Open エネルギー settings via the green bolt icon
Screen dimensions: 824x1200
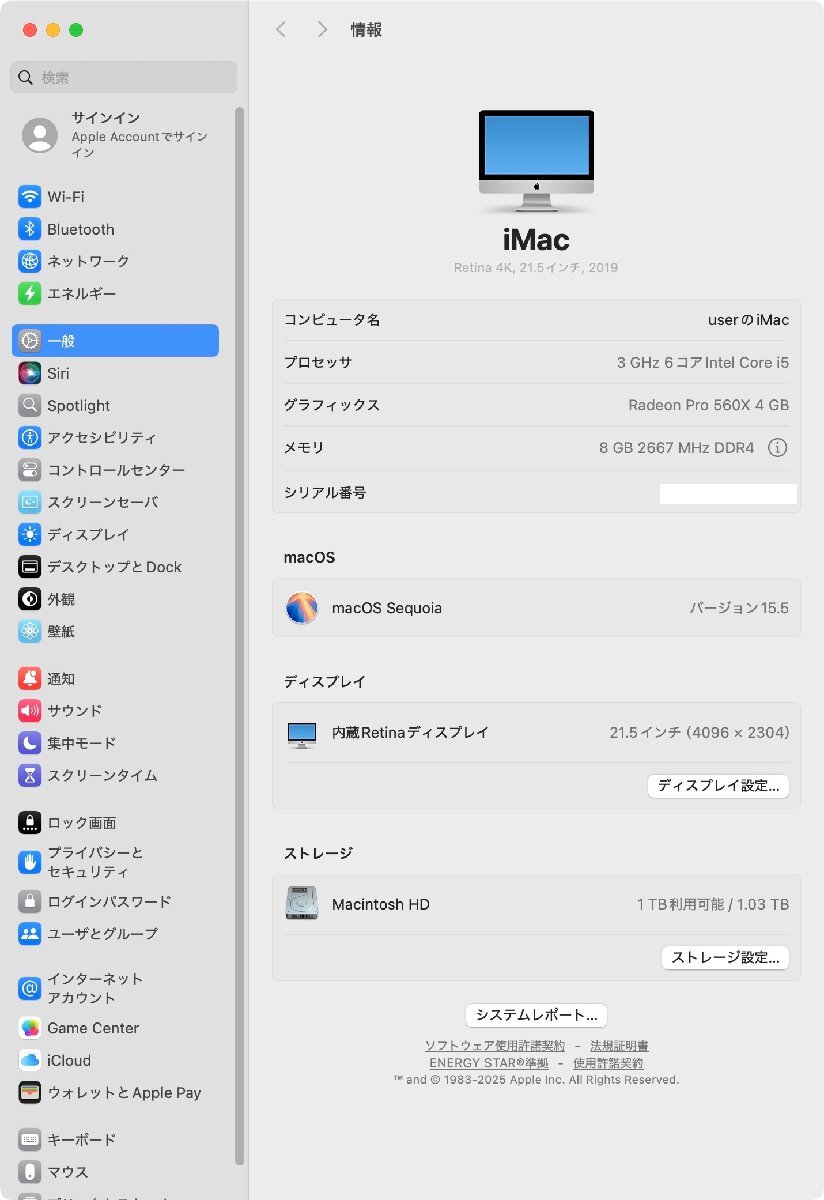pyautogui.click(x=30, y=294)
